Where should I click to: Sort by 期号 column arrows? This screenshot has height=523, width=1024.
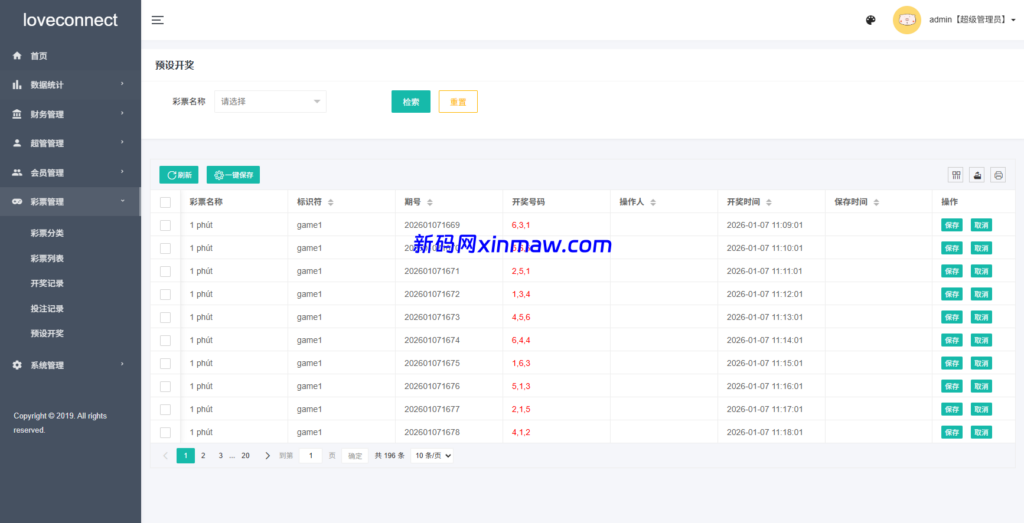point(429,202)
